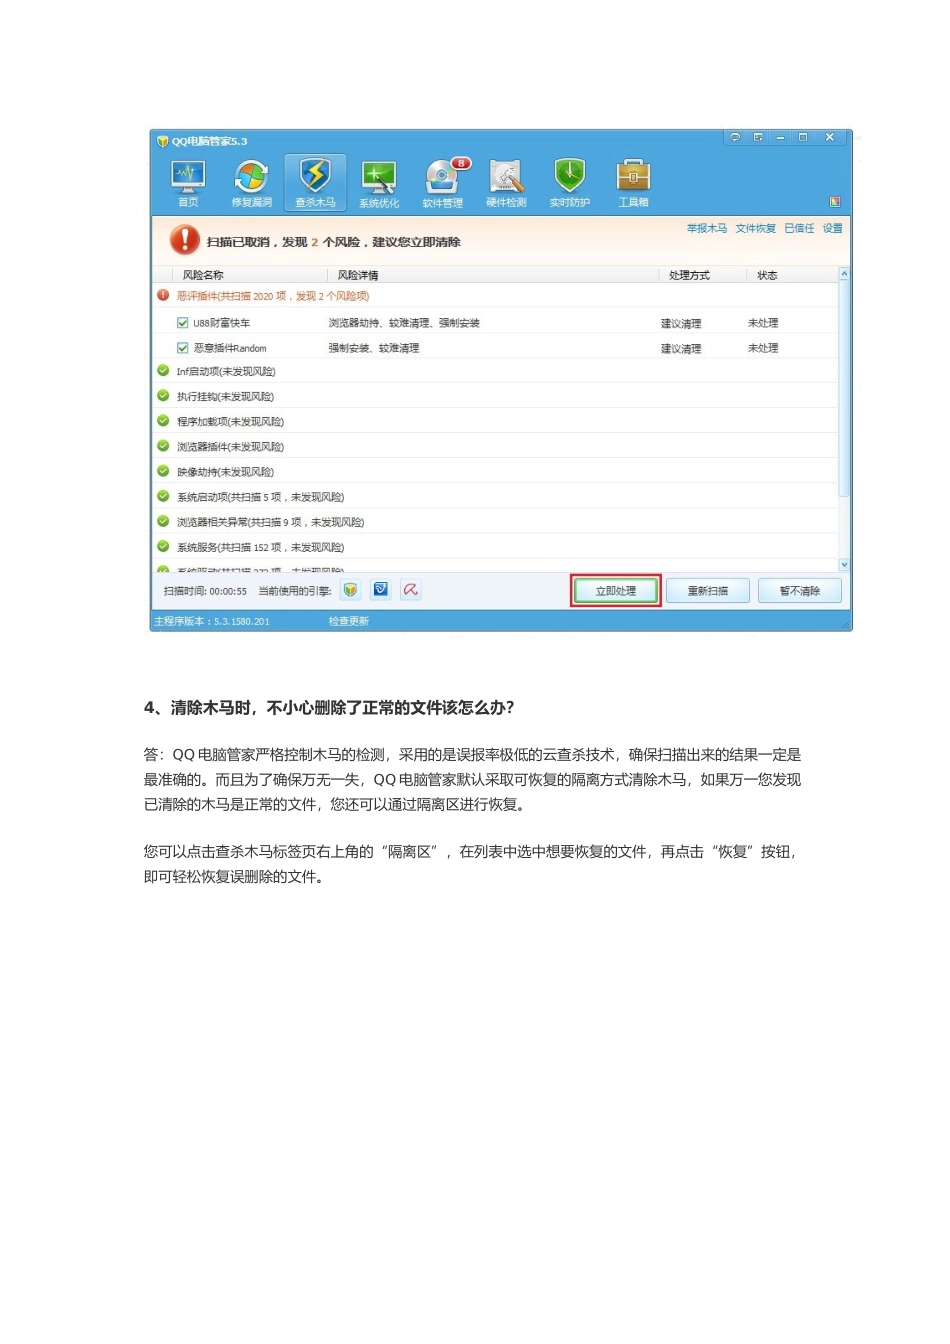Collapse the 恶评插件 risk group row
950x1344 pixels.
pyautogui.click(x=494, y=296)
